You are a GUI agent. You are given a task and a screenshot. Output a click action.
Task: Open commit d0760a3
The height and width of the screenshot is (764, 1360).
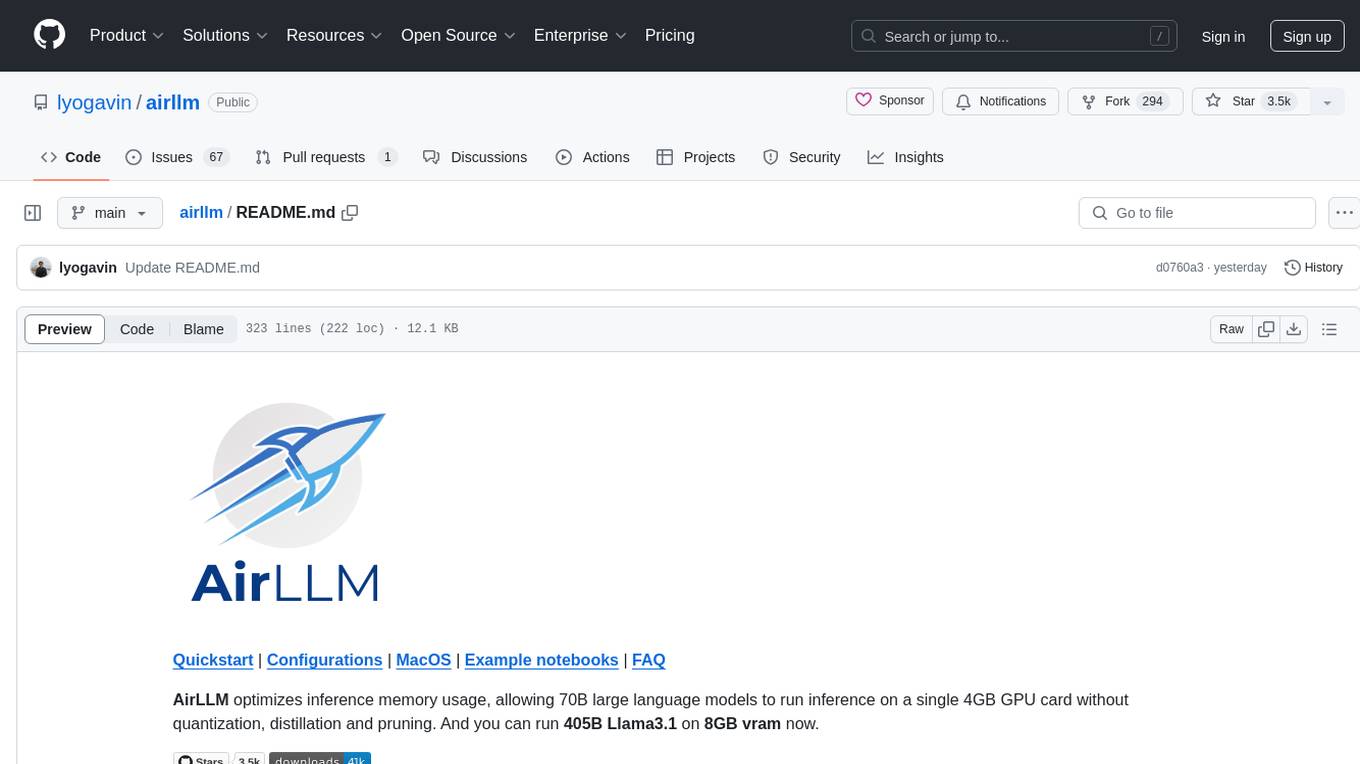pyautogui.click(x=1180, y=268)
